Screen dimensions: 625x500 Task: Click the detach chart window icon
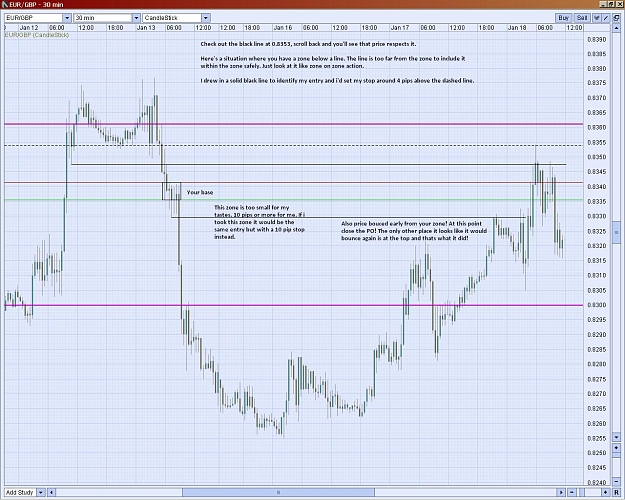point(616,18)
